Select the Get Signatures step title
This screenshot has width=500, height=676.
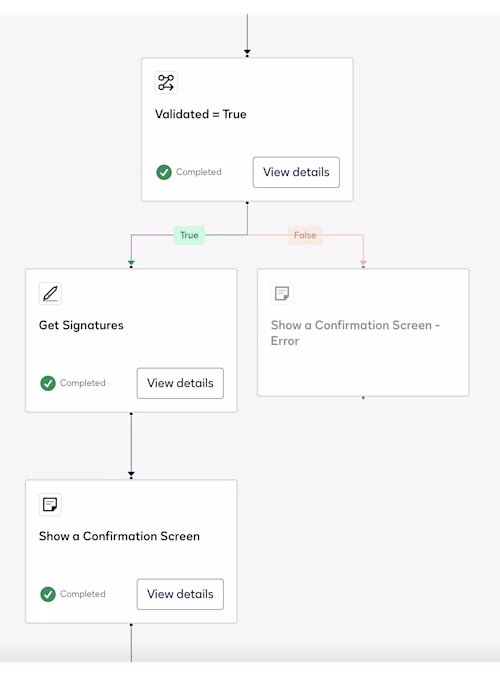(81, 325)
